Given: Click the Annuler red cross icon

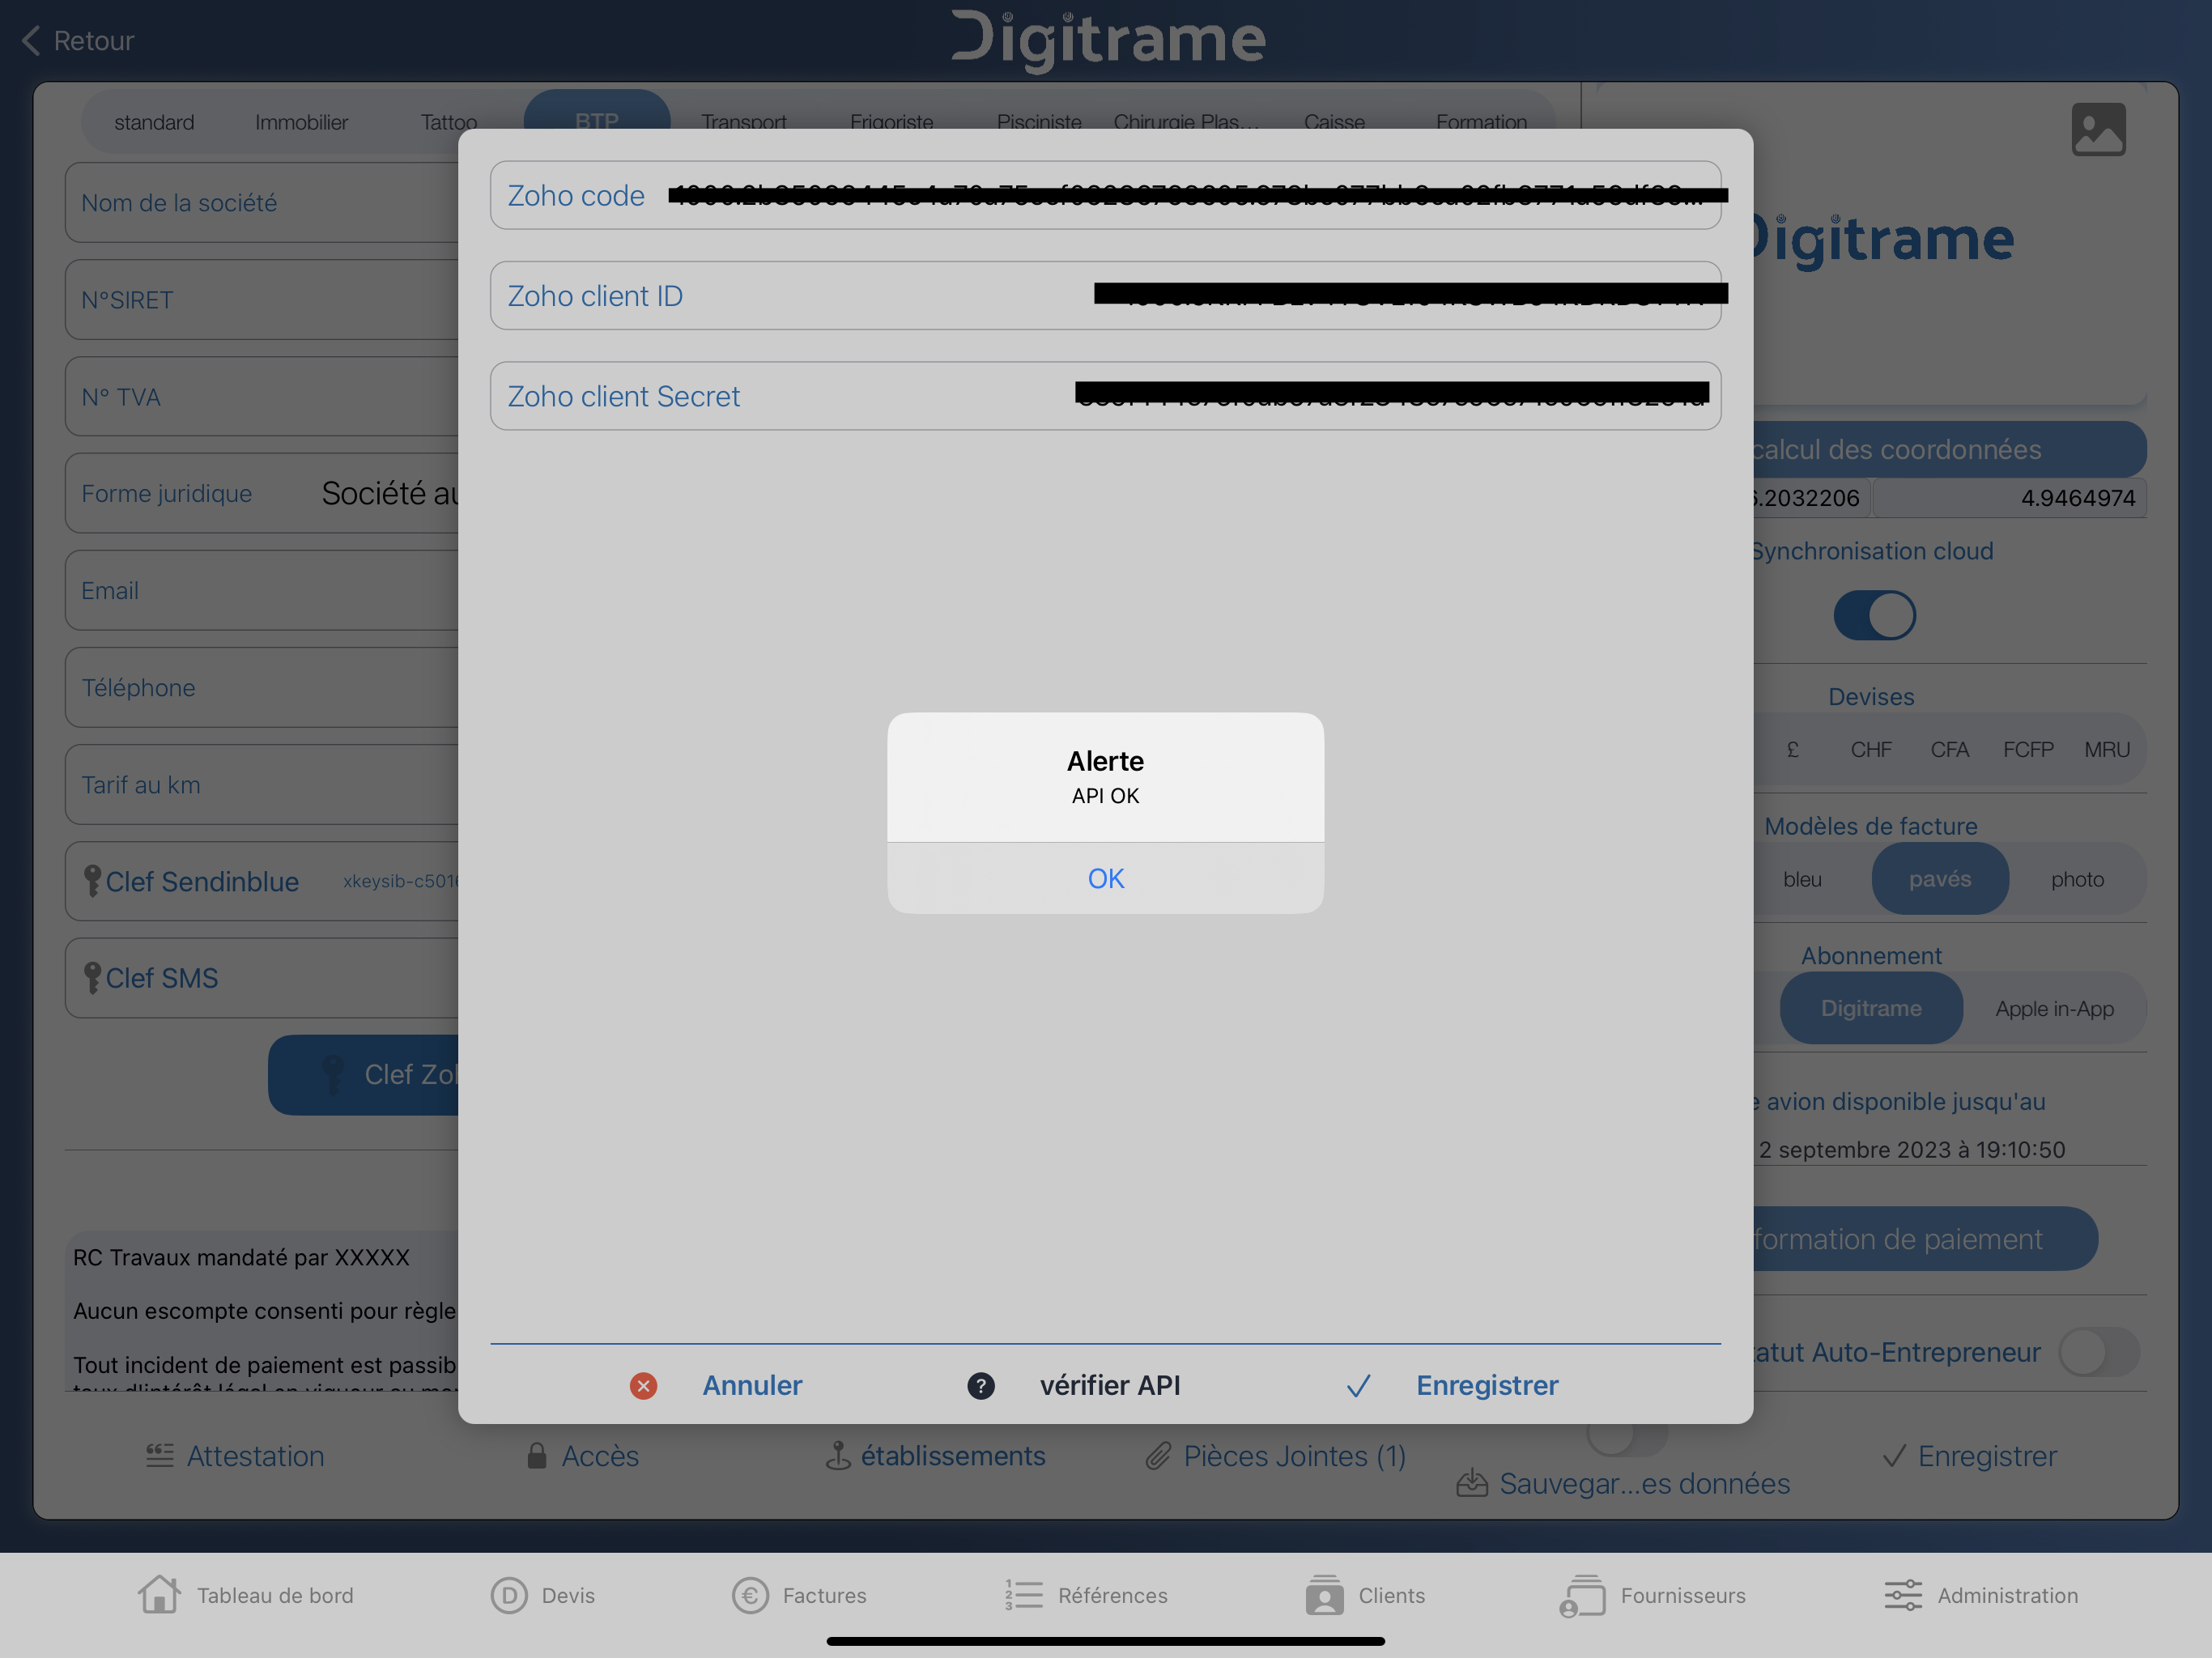Looking at the screenshot, I should (643, 1385).
